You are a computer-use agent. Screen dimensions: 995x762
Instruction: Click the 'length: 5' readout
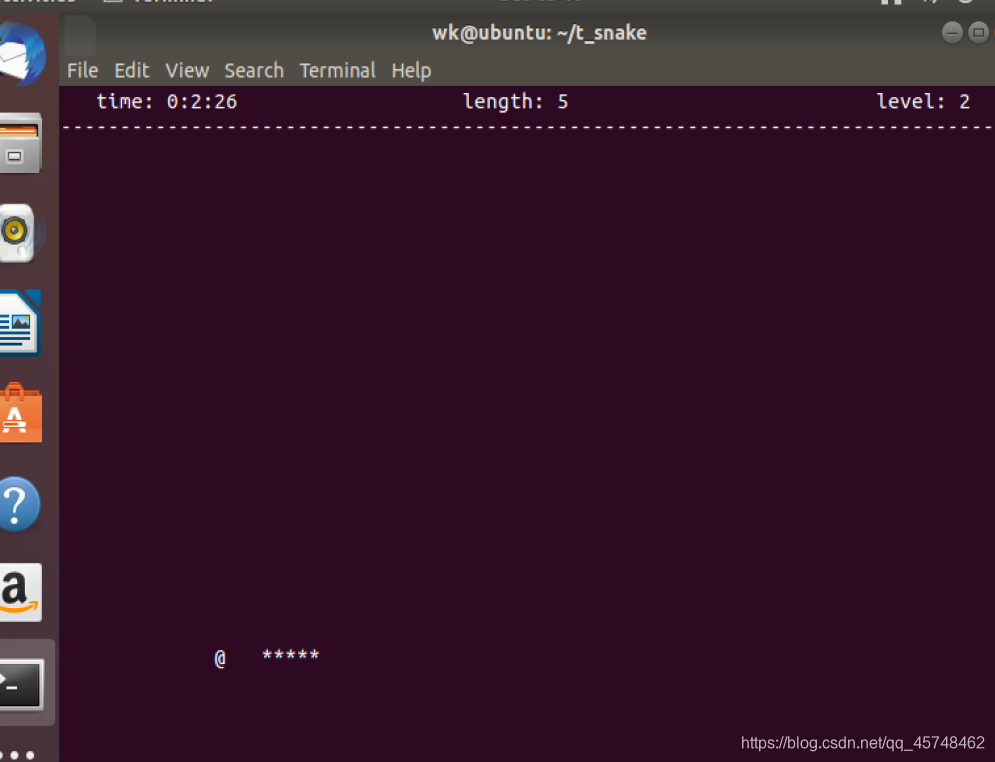515,102
